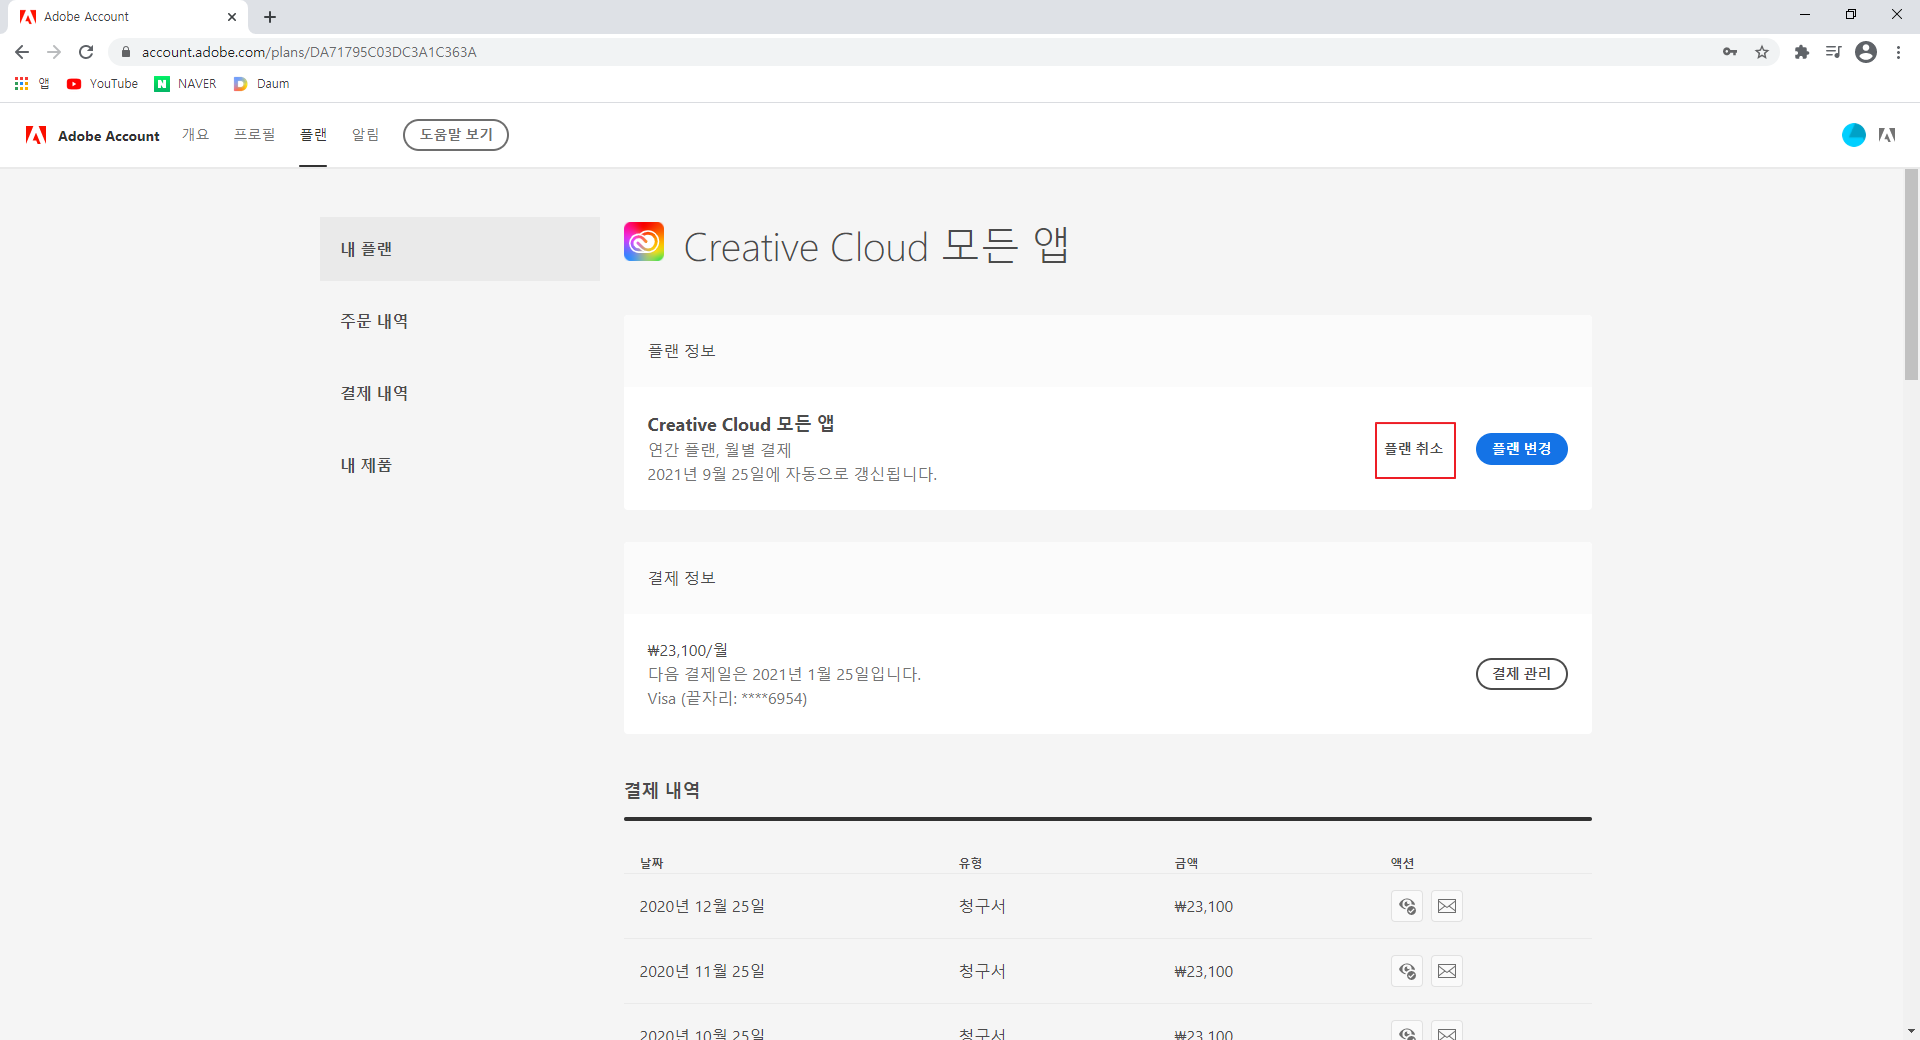Viewport: 1920px width, 1040px height.
Task: Click the Visa card ending 6954 text
Action: point(727,698)
